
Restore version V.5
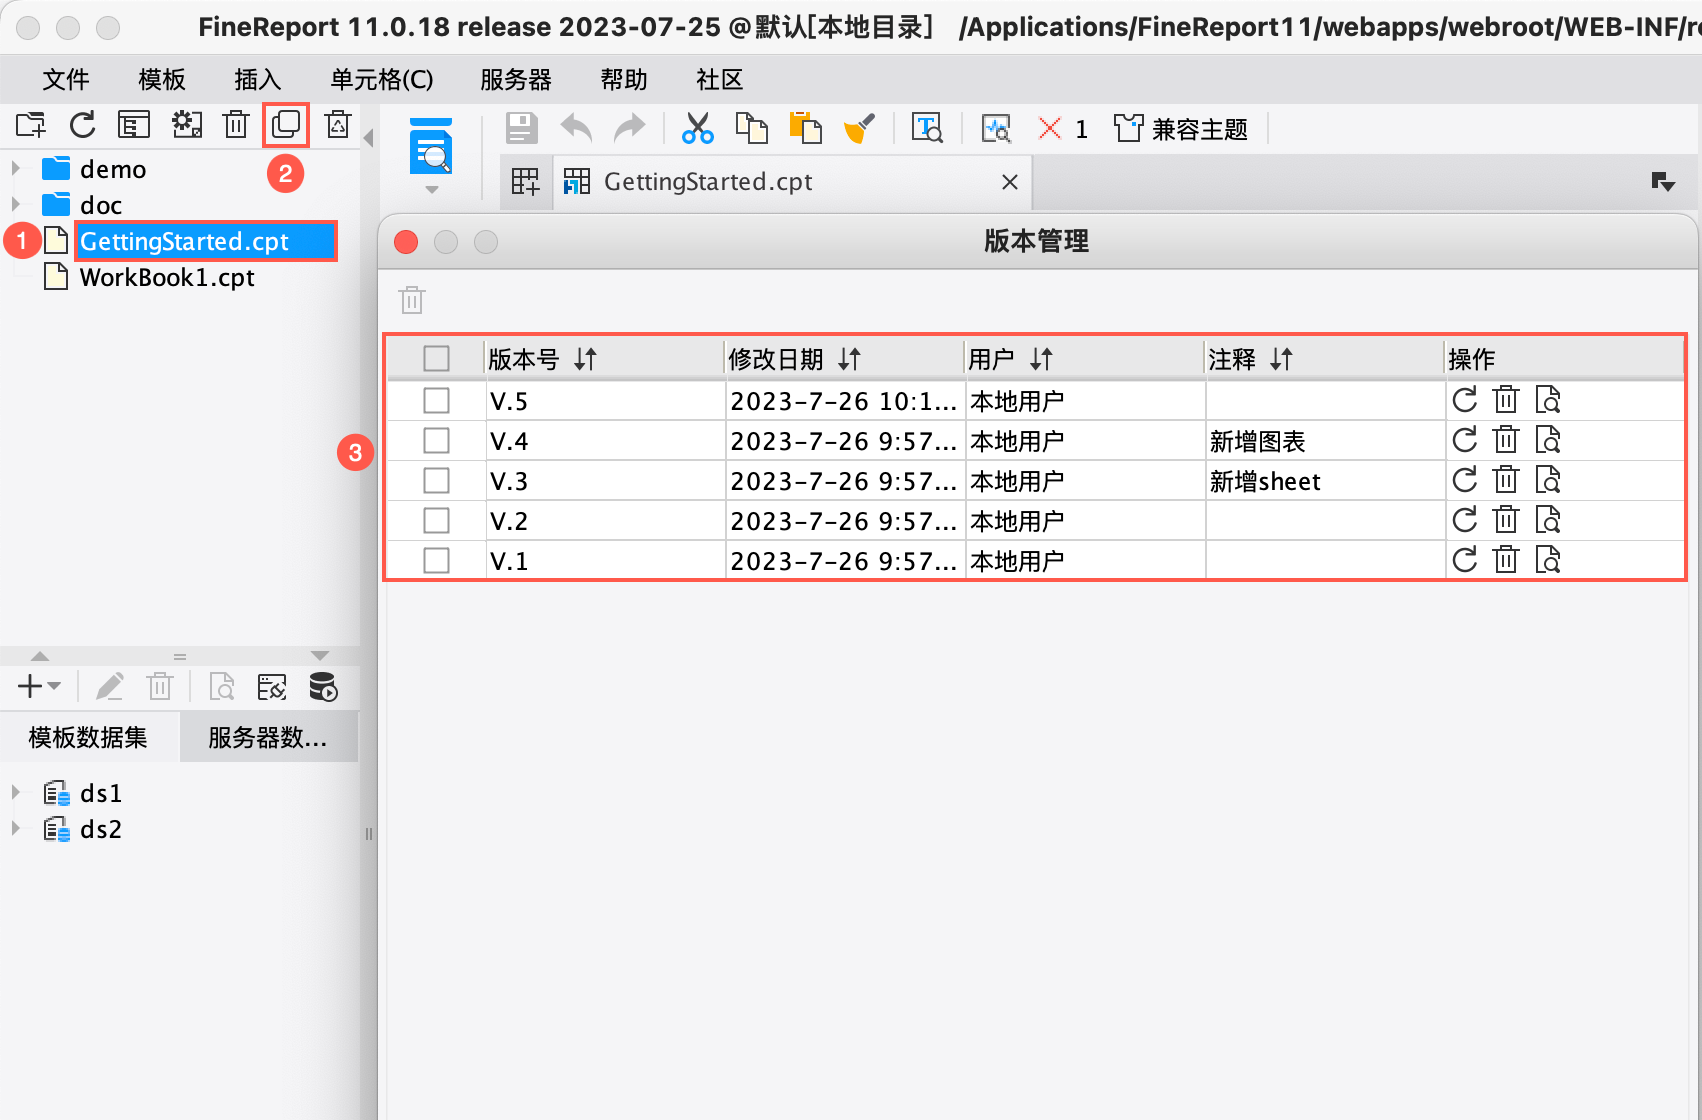tap(1465, 400)
